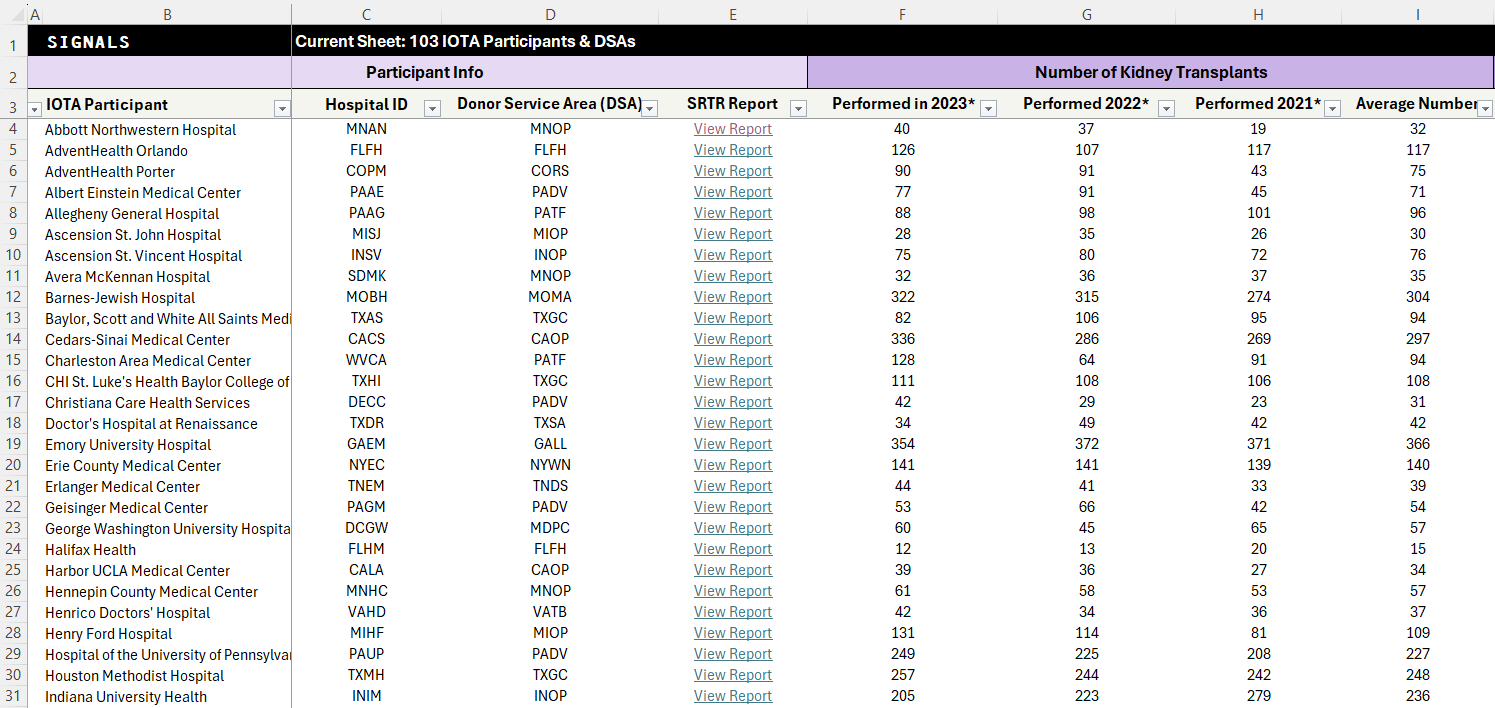The width and height of the screenshot is (1495, 708).
Task: Open View Report for Geisinger Medical Center
Action: click(x=733, y=507)
